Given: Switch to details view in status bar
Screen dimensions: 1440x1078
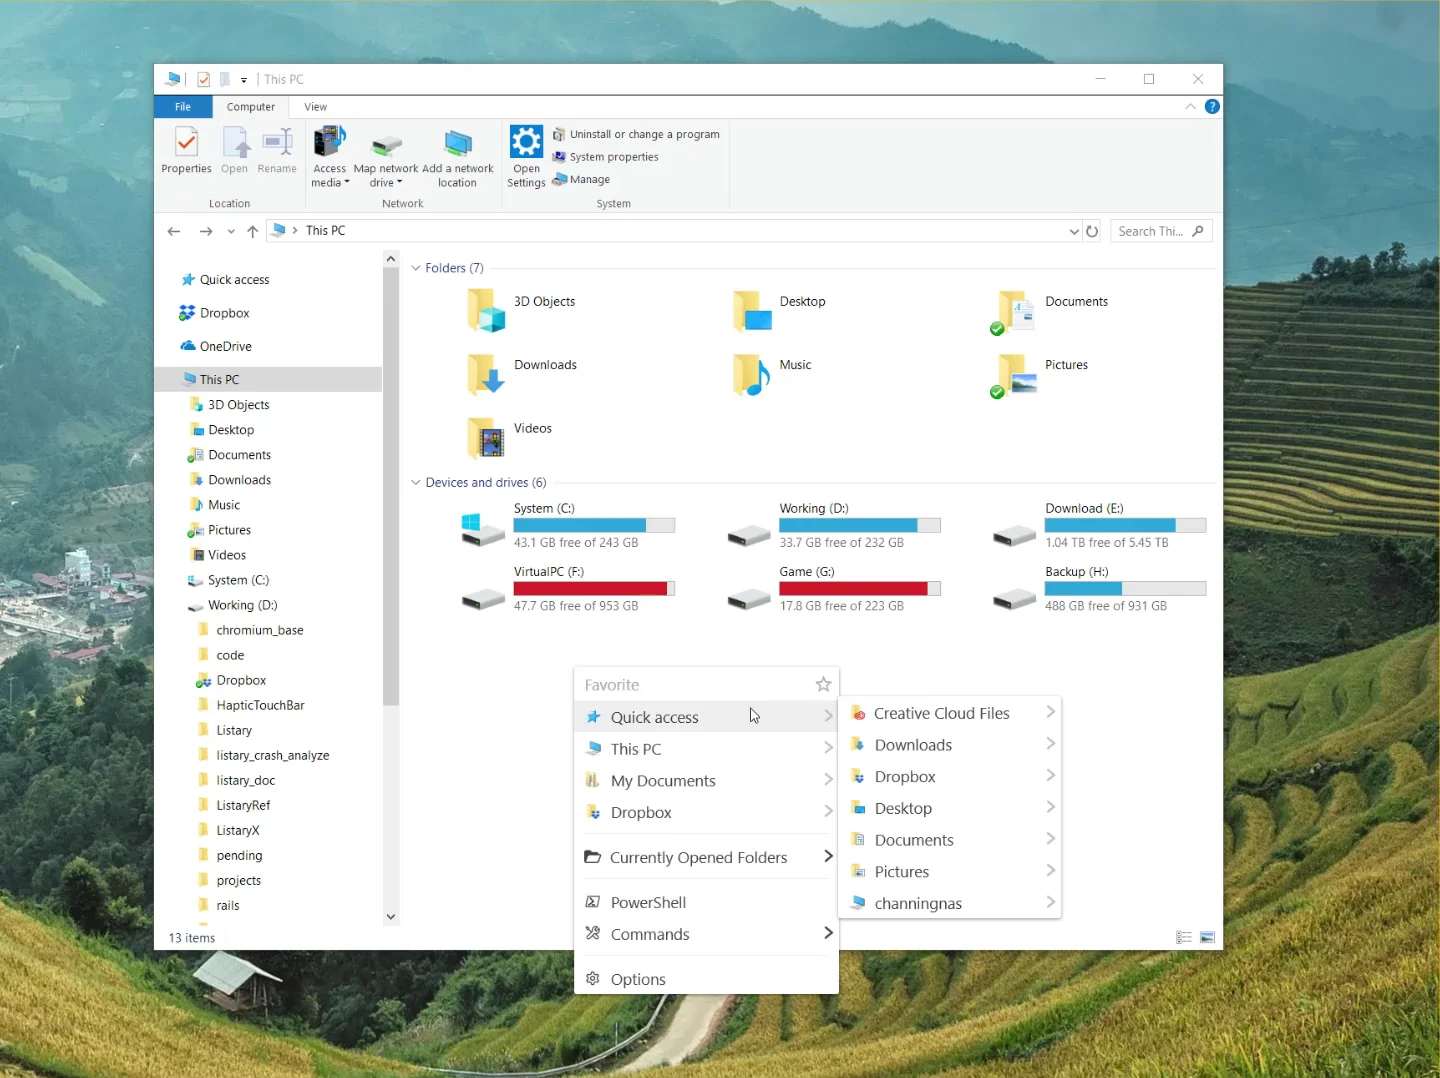Looking at the screenshot, I should (1184, 938).
